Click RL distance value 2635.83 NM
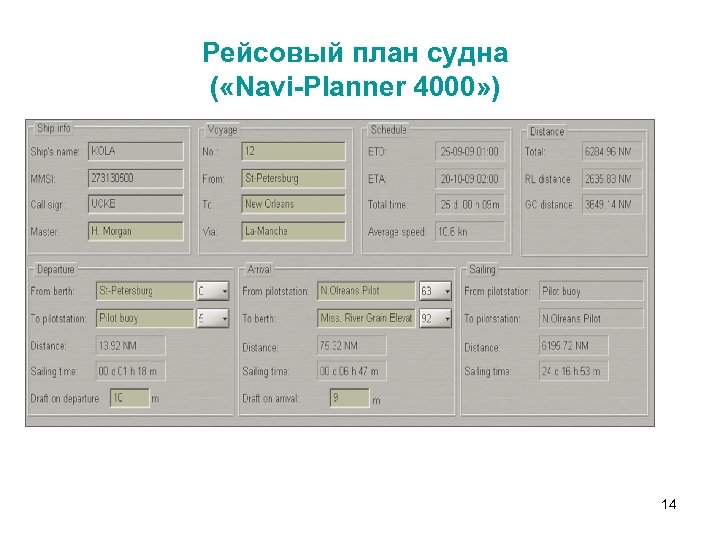Screen dimensions: 720x540 [x=612, y=179]
